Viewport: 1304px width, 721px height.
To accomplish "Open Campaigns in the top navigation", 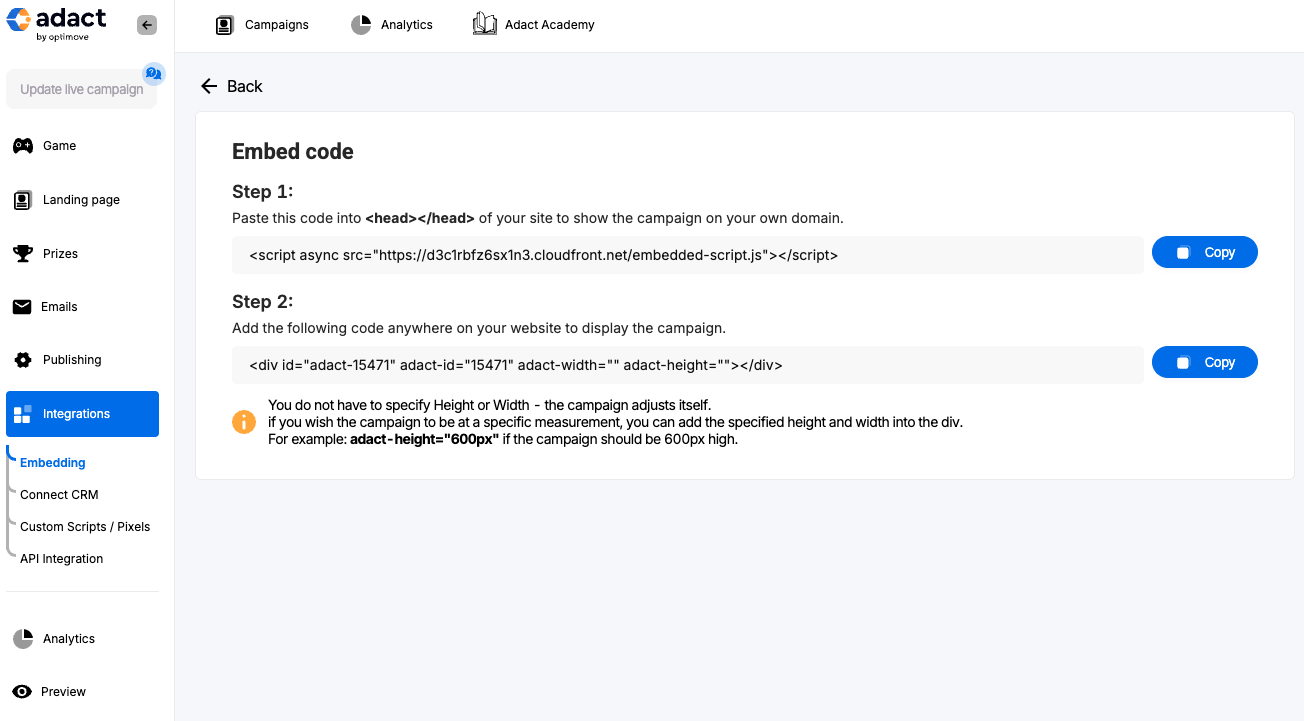I will (x=263, y=25).
